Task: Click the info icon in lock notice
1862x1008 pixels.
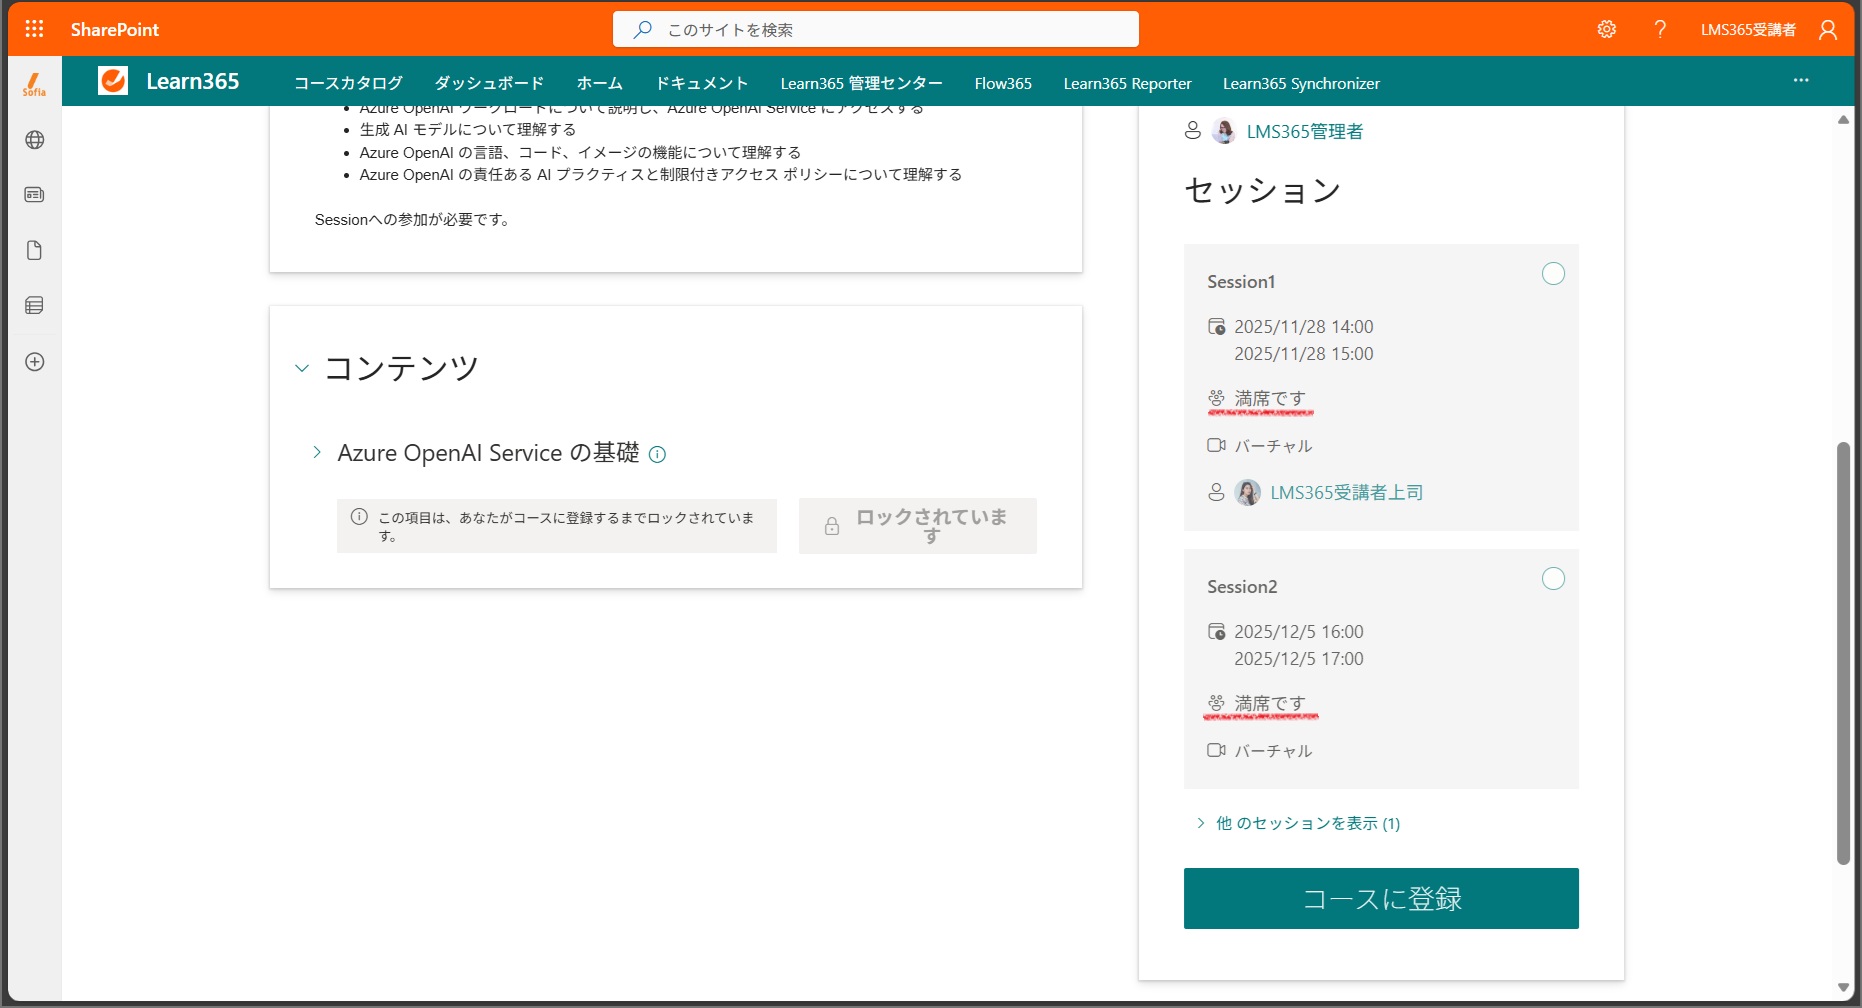Action: [x=359, y=517]
